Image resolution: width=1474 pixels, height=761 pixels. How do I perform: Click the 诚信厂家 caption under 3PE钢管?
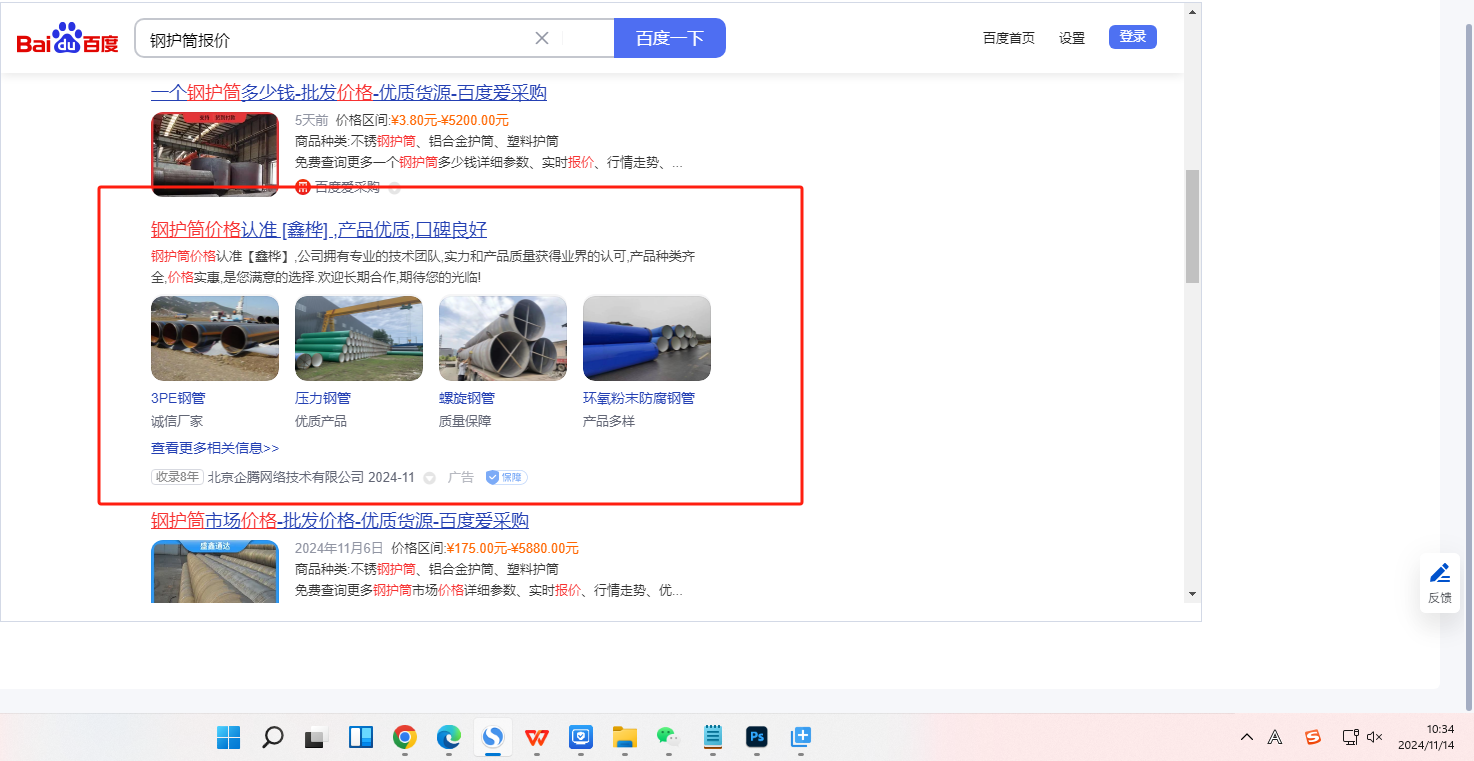tap(177, 421)
